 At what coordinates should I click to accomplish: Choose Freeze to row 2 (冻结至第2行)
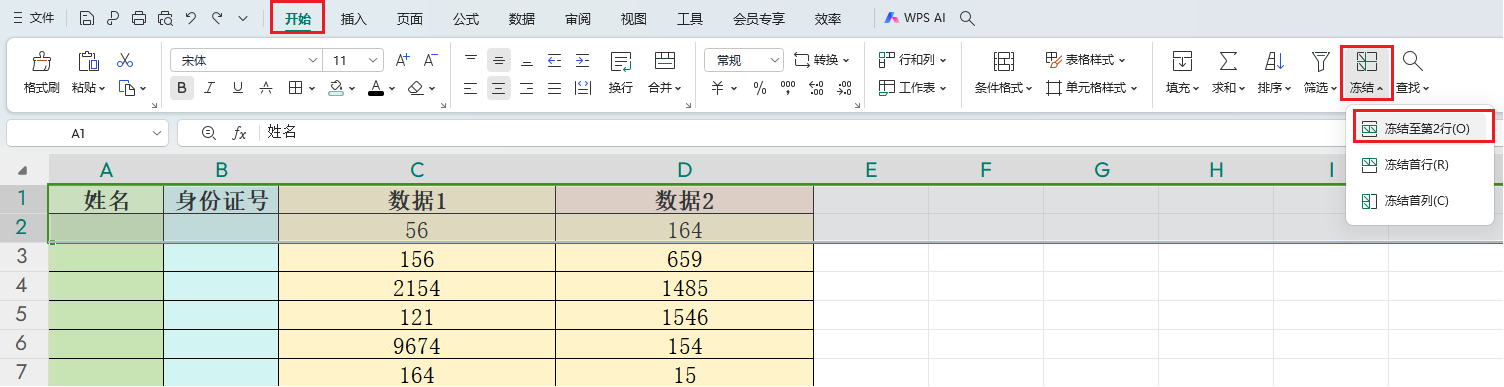[1420, 129]
